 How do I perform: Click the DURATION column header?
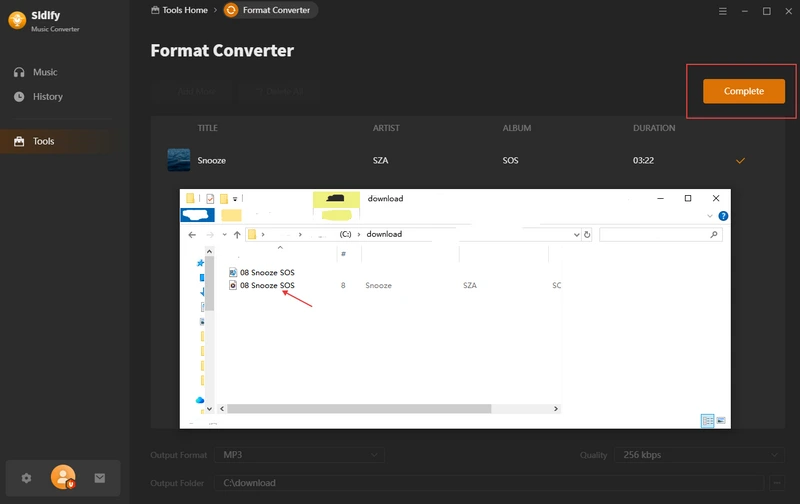(654, 128)
